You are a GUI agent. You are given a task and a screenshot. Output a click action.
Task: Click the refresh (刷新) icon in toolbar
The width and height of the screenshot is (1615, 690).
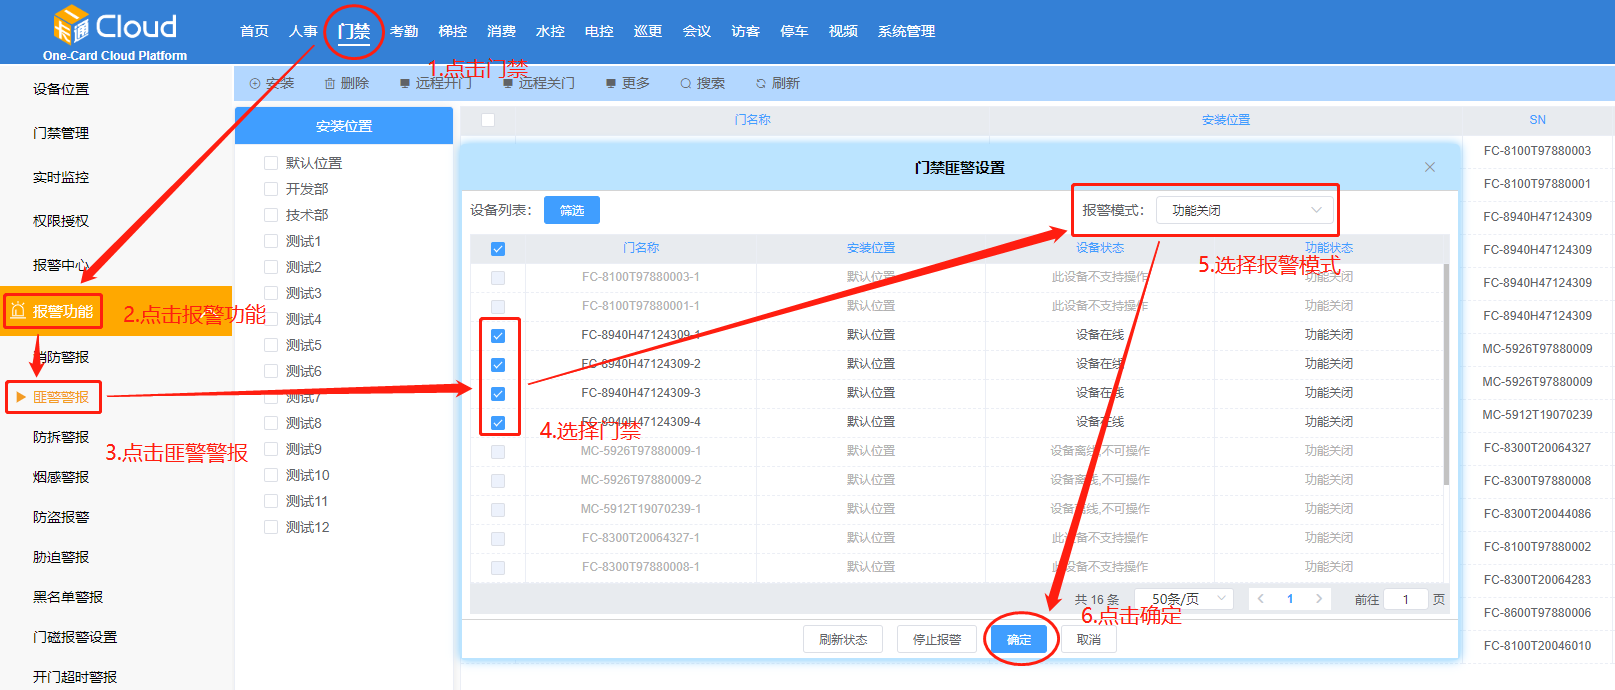pyautogui.click(x=761, y=84)
